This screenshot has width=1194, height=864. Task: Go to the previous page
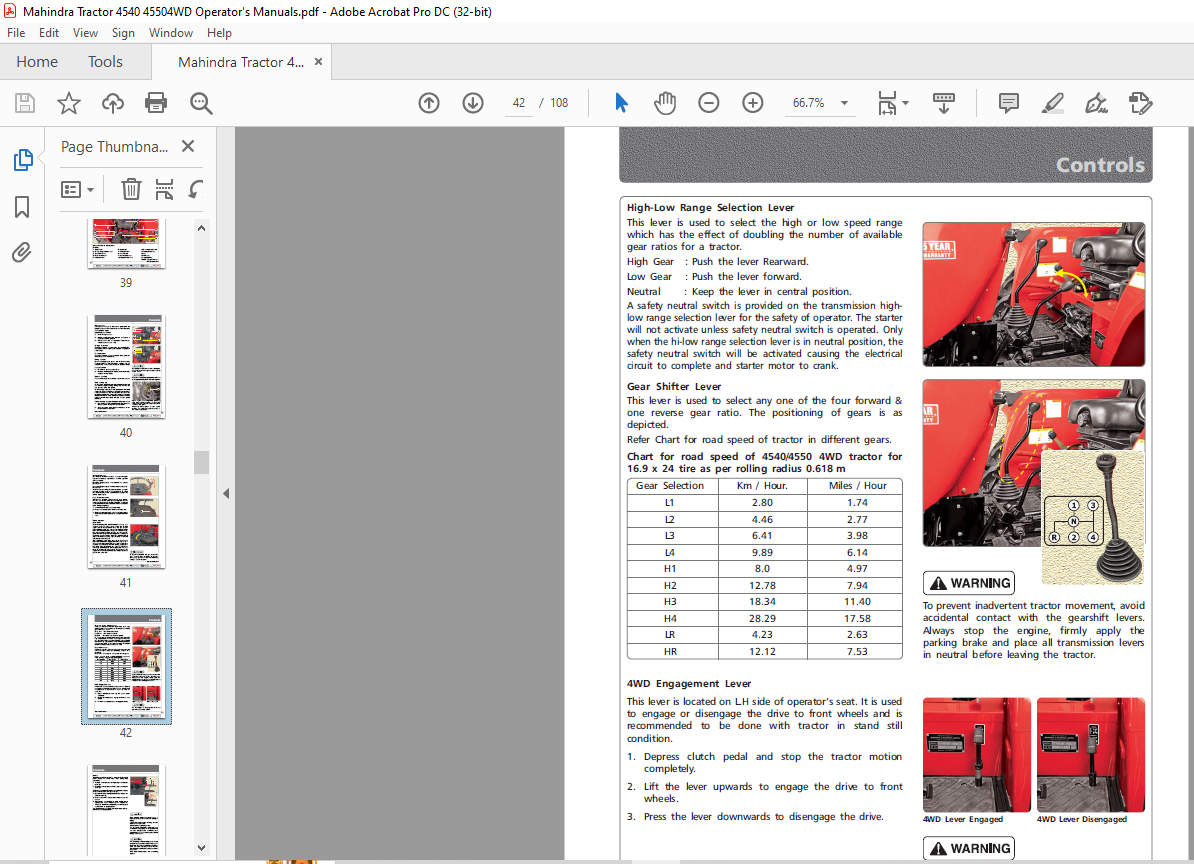429,103
